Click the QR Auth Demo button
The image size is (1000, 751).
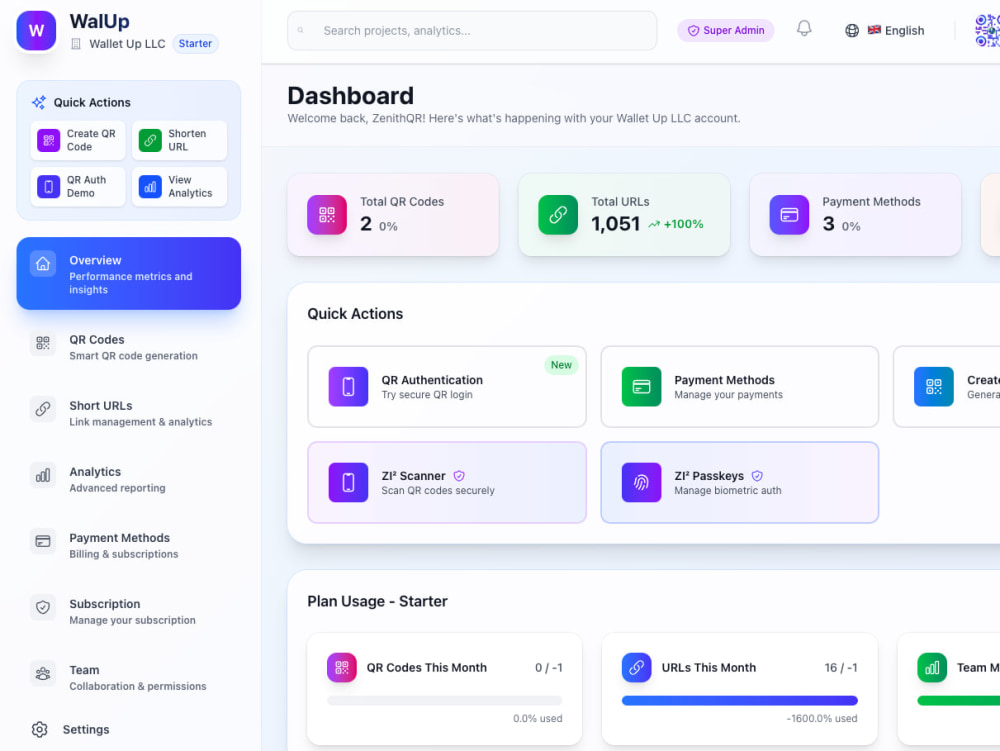(78, 187)
